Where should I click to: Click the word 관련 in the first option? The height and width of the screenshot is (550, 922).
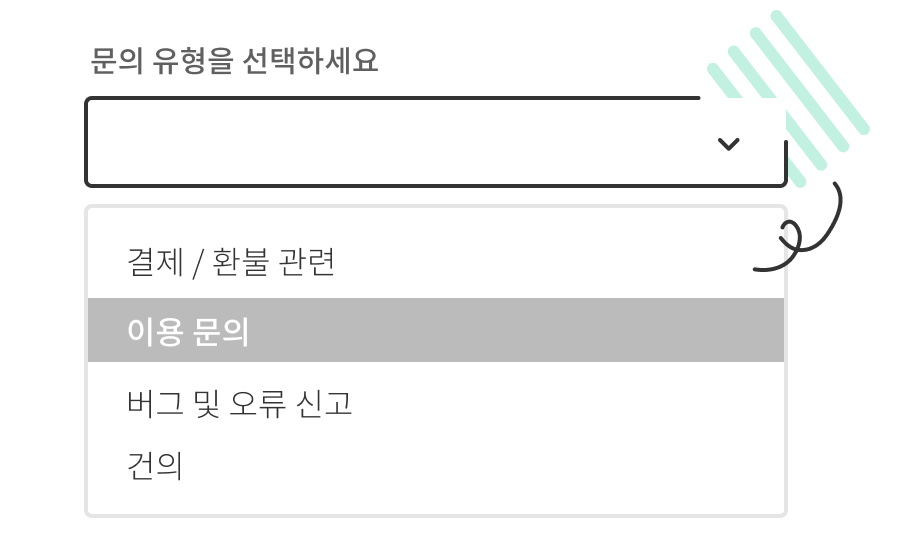point(306,262)
